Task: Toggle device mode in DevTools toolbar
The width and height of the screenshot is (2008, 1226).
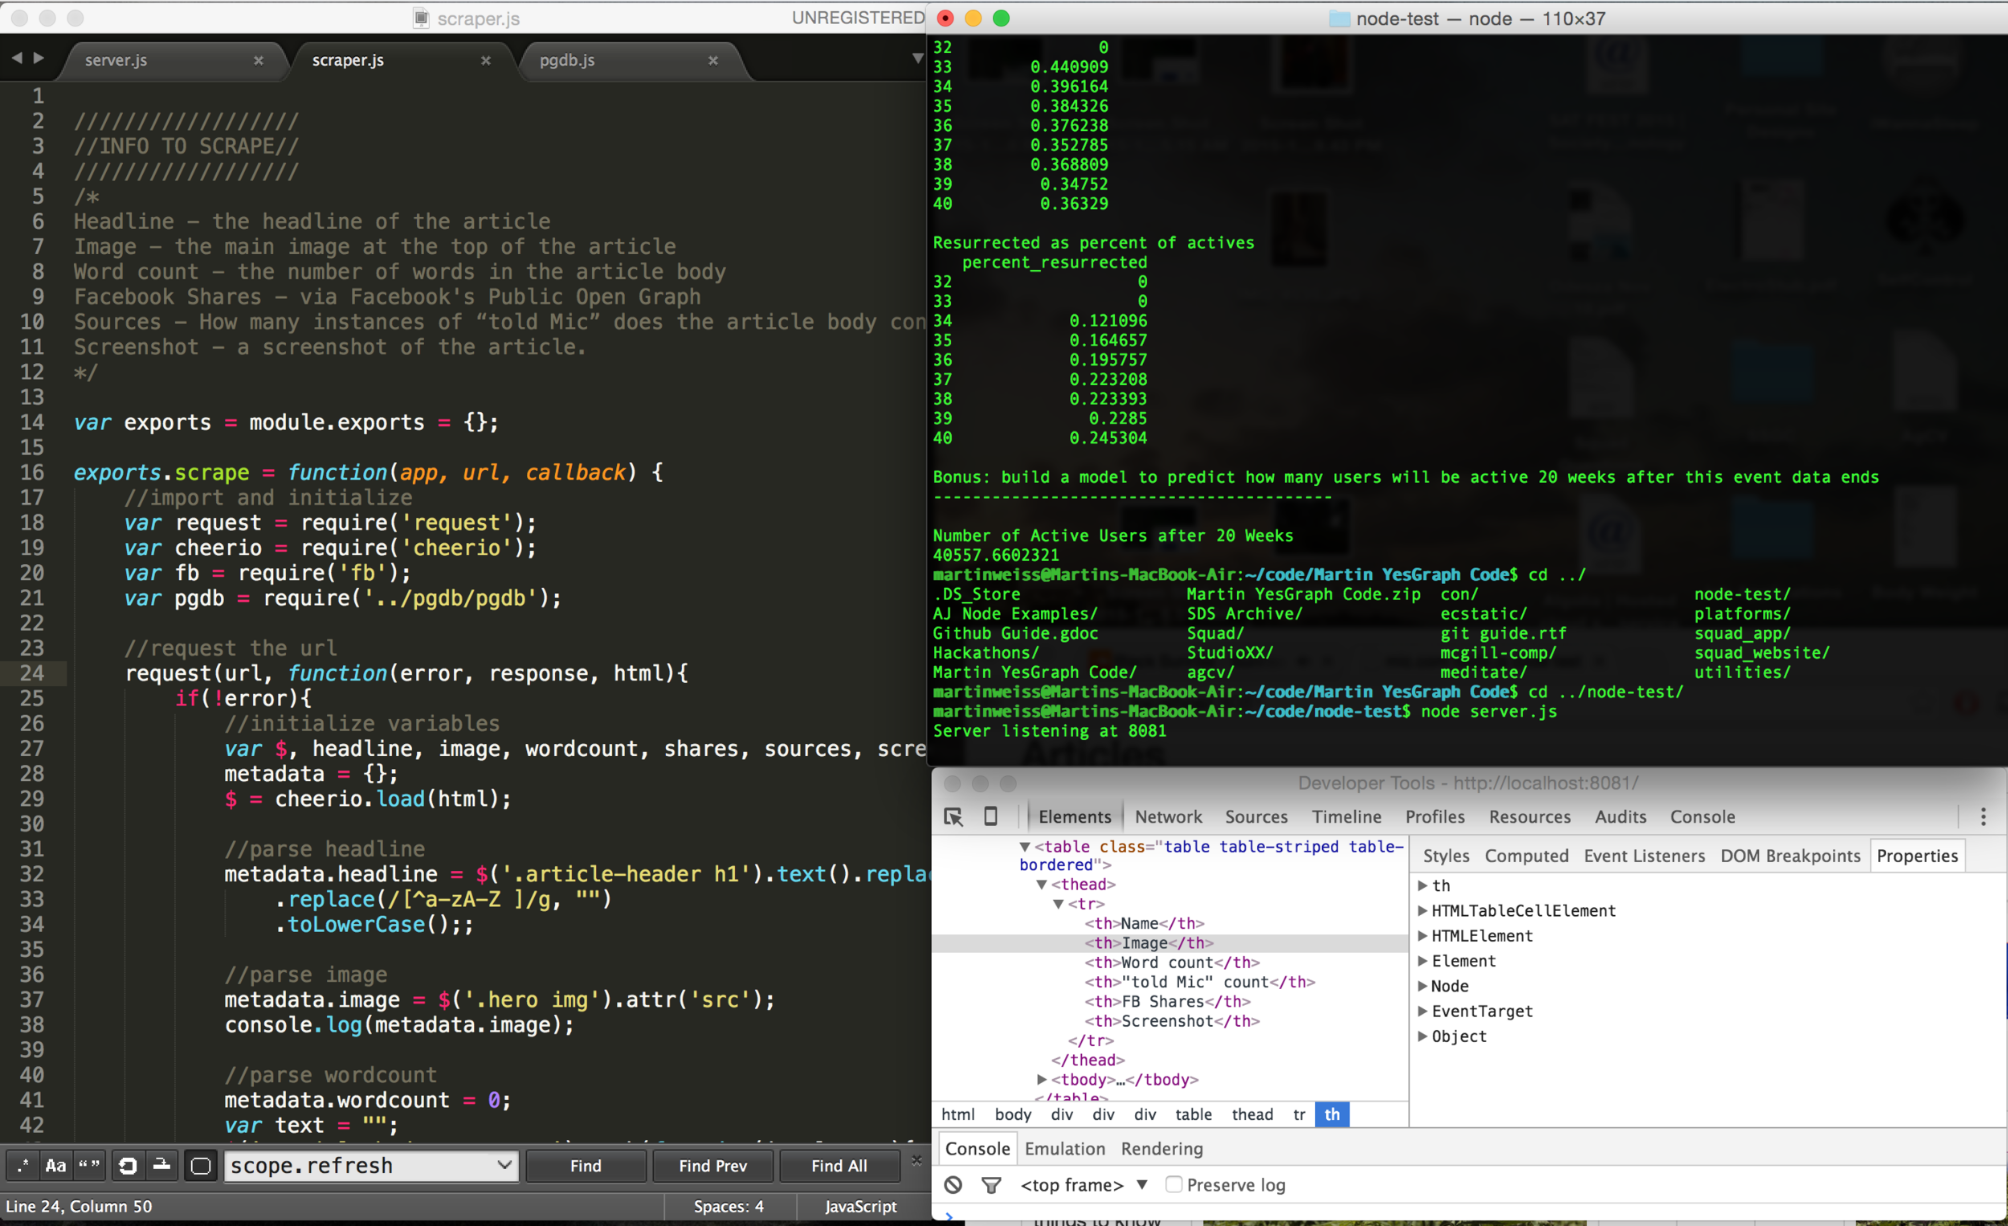Action: [x=990, y=817]
